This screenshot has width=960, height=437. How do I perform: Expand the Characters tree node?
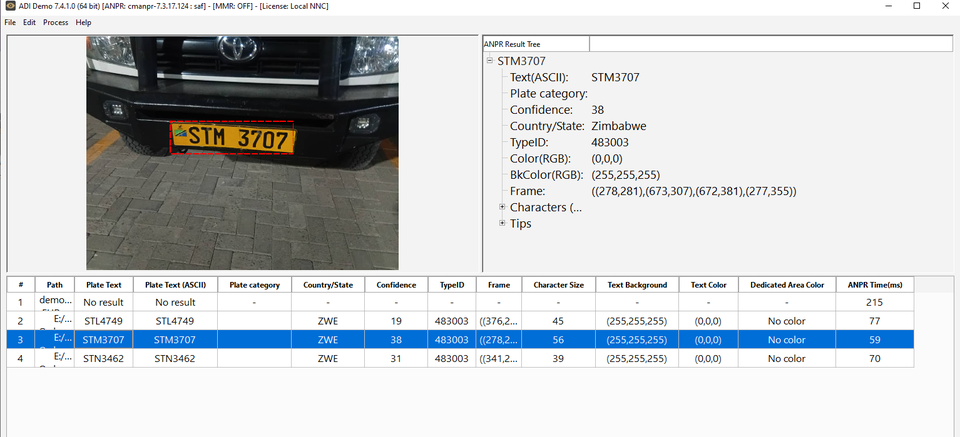pos(502,207)
